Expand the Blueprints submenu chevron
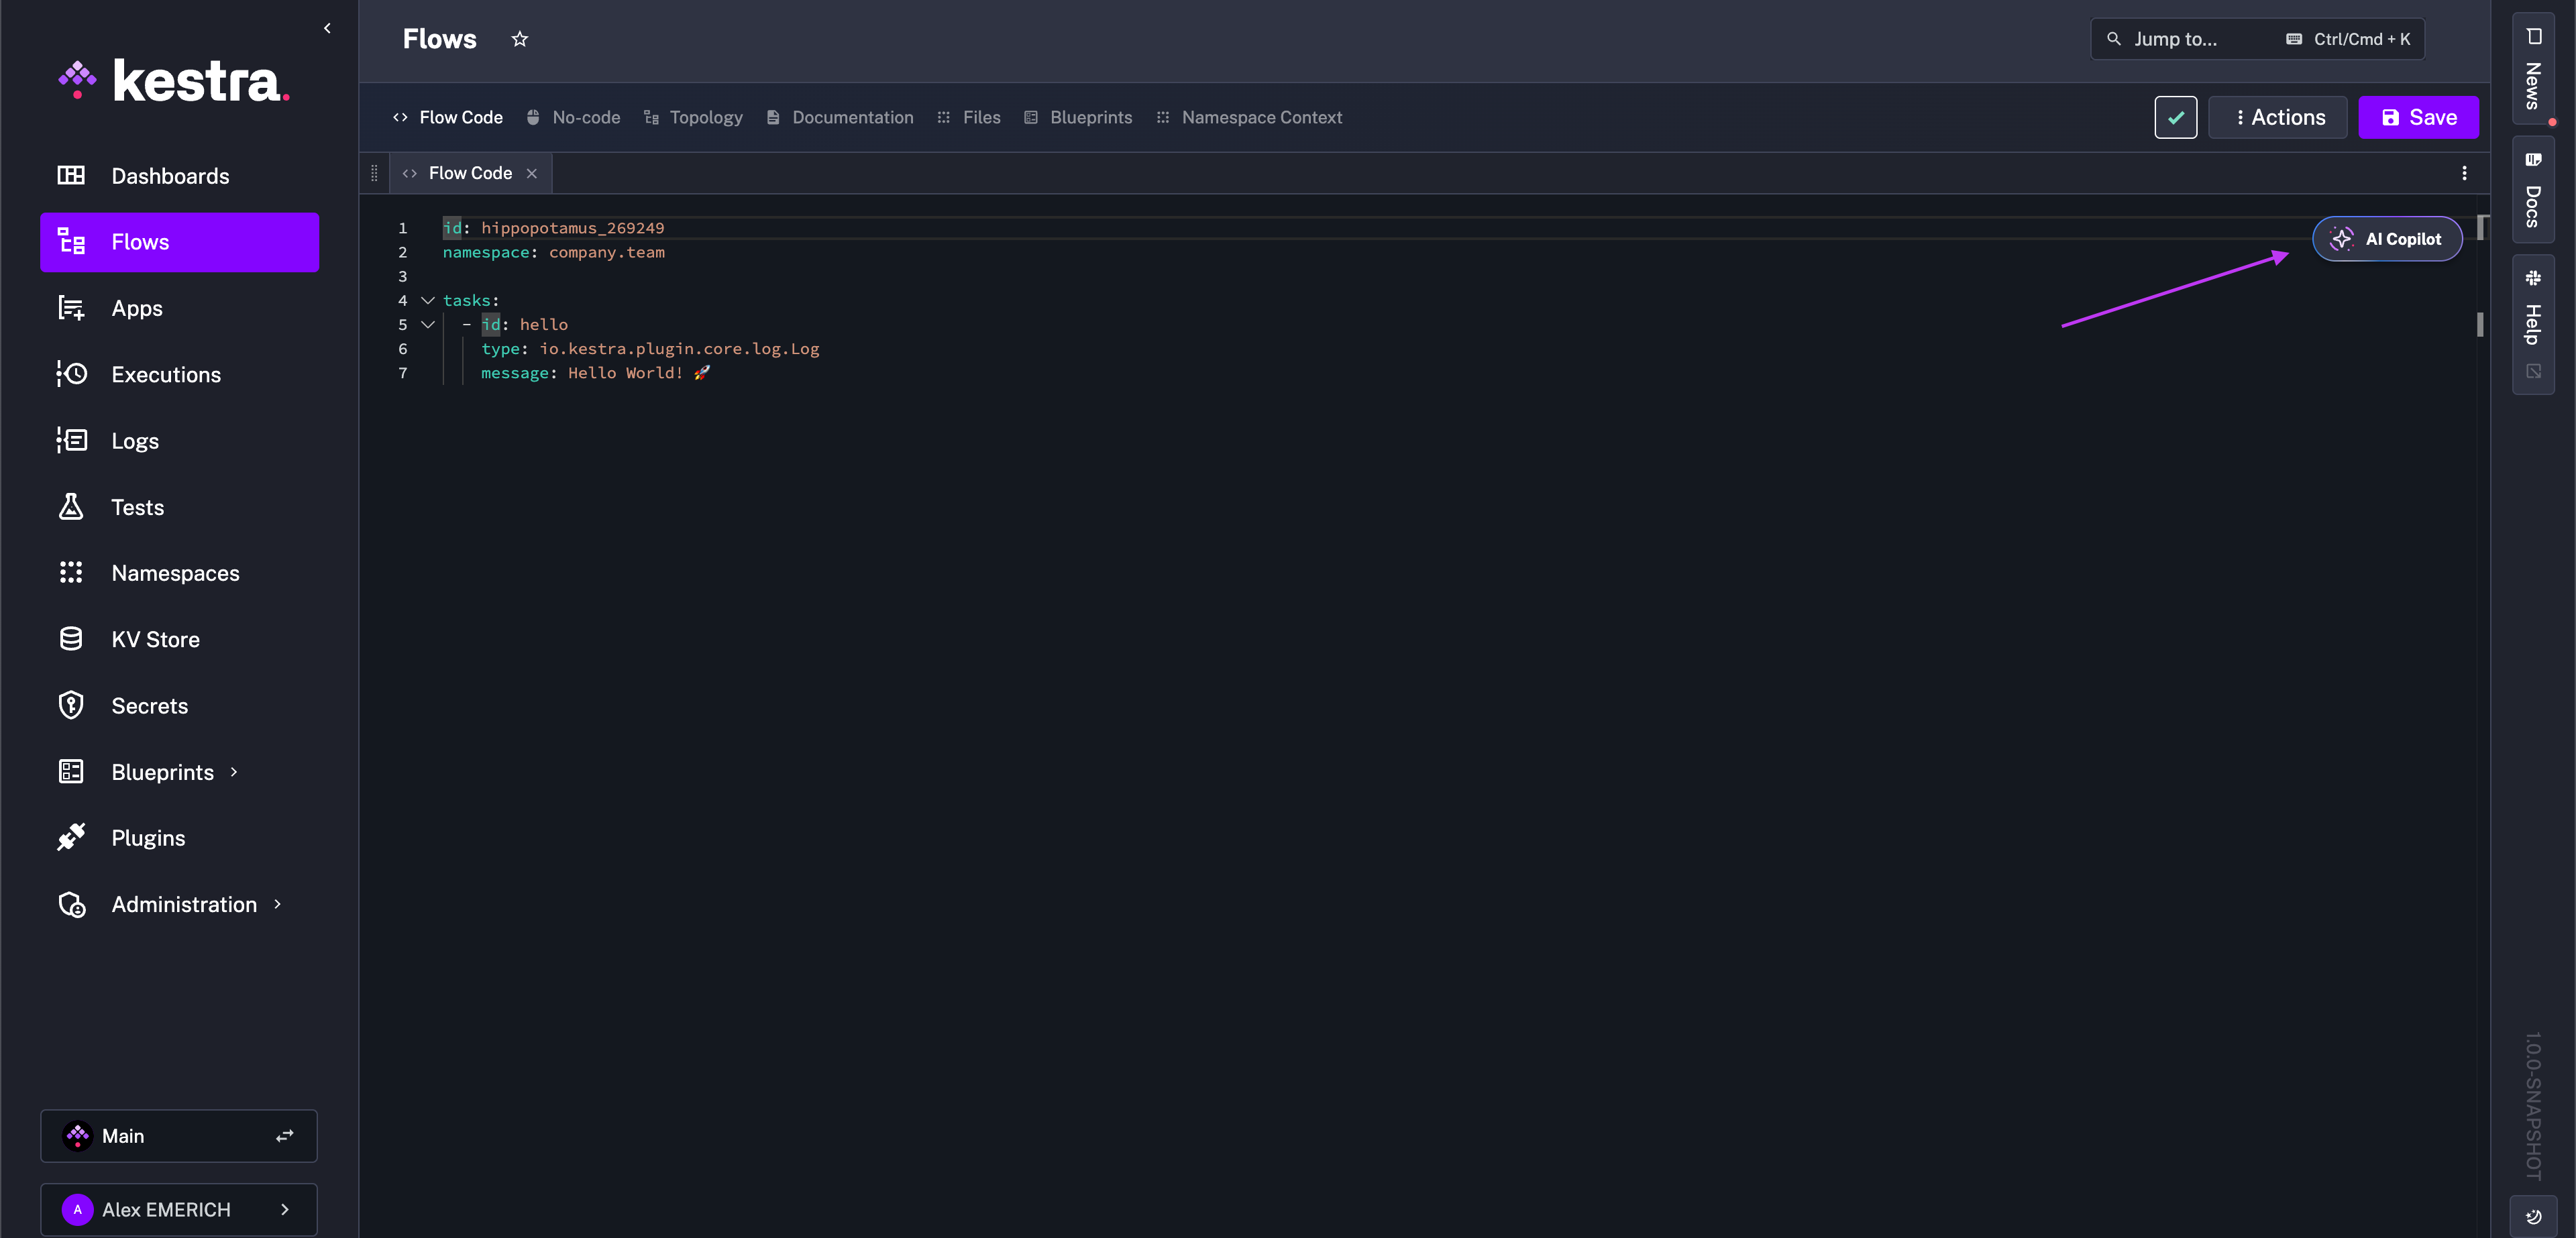Screen dimensions: 2576x1238 234,772
